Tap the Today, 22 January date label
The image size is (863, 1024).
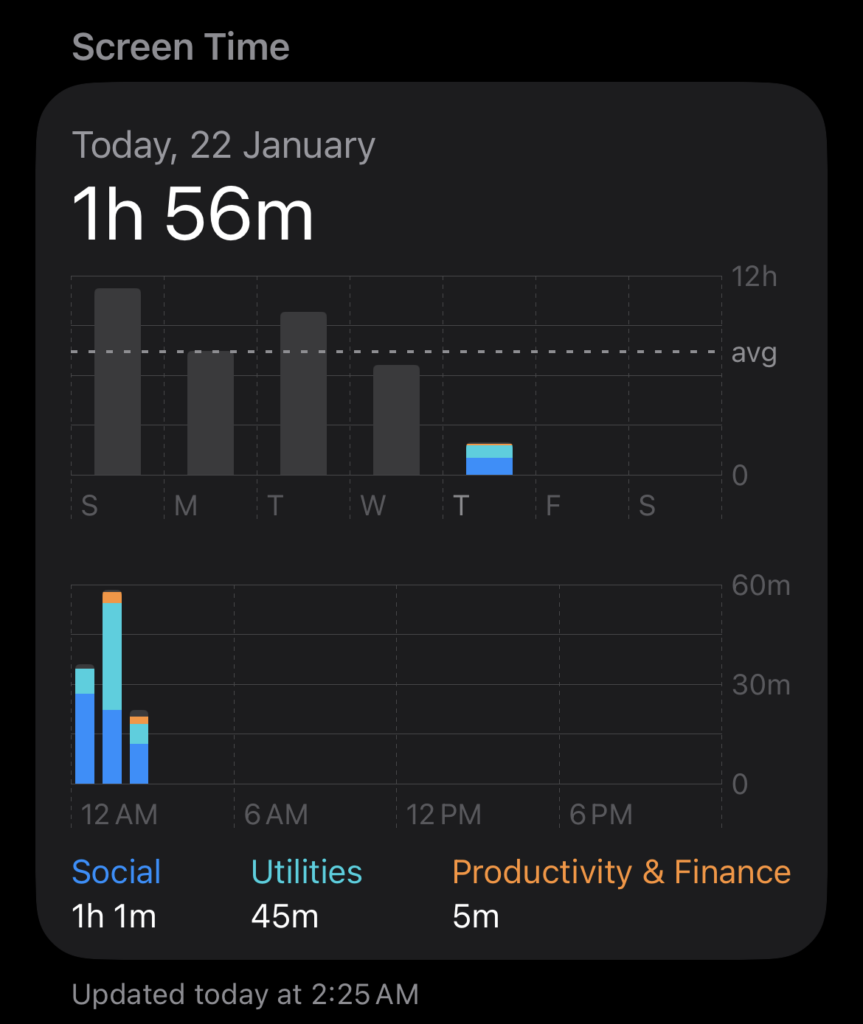[224, 146]
